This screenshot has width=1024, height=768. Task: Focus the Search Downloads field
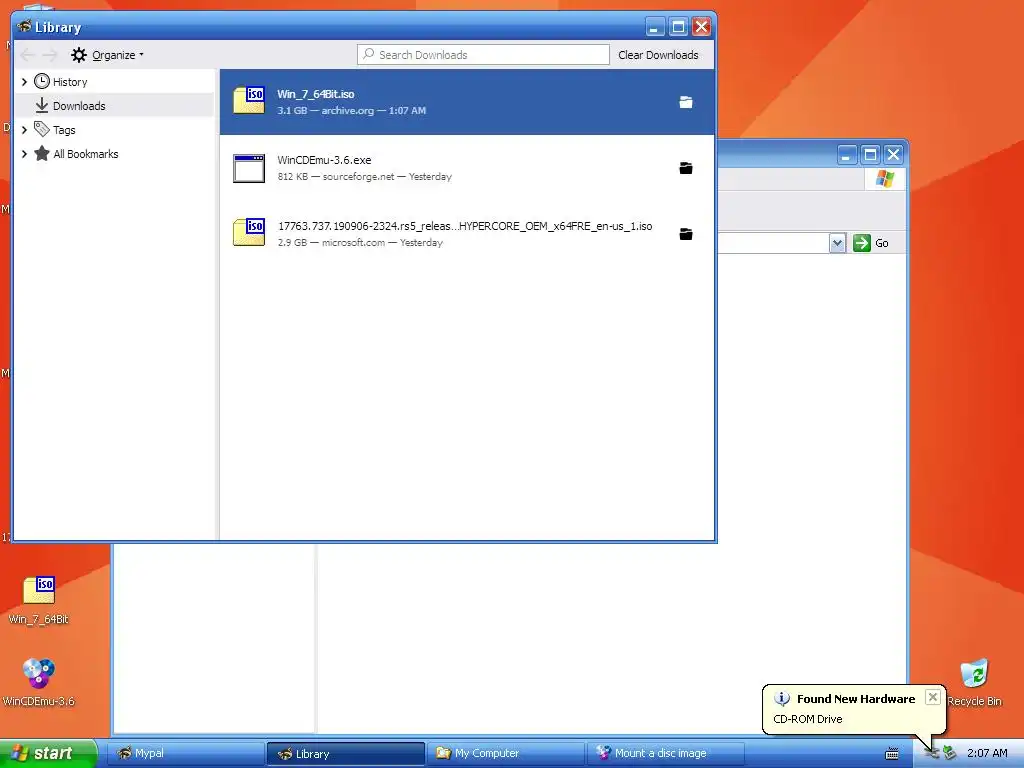483,55
